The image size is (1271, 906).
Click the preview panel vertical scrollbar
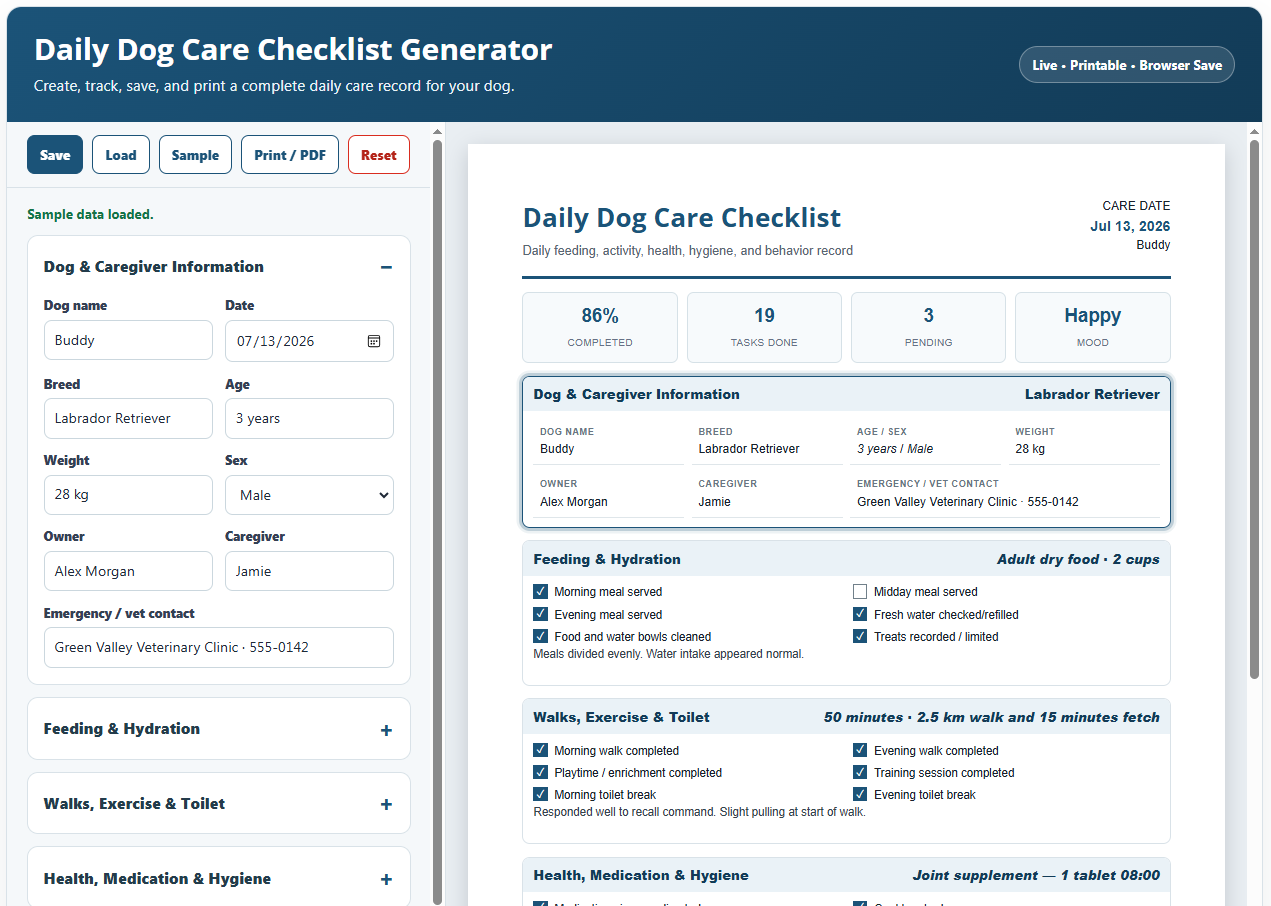pos(1254,410)
